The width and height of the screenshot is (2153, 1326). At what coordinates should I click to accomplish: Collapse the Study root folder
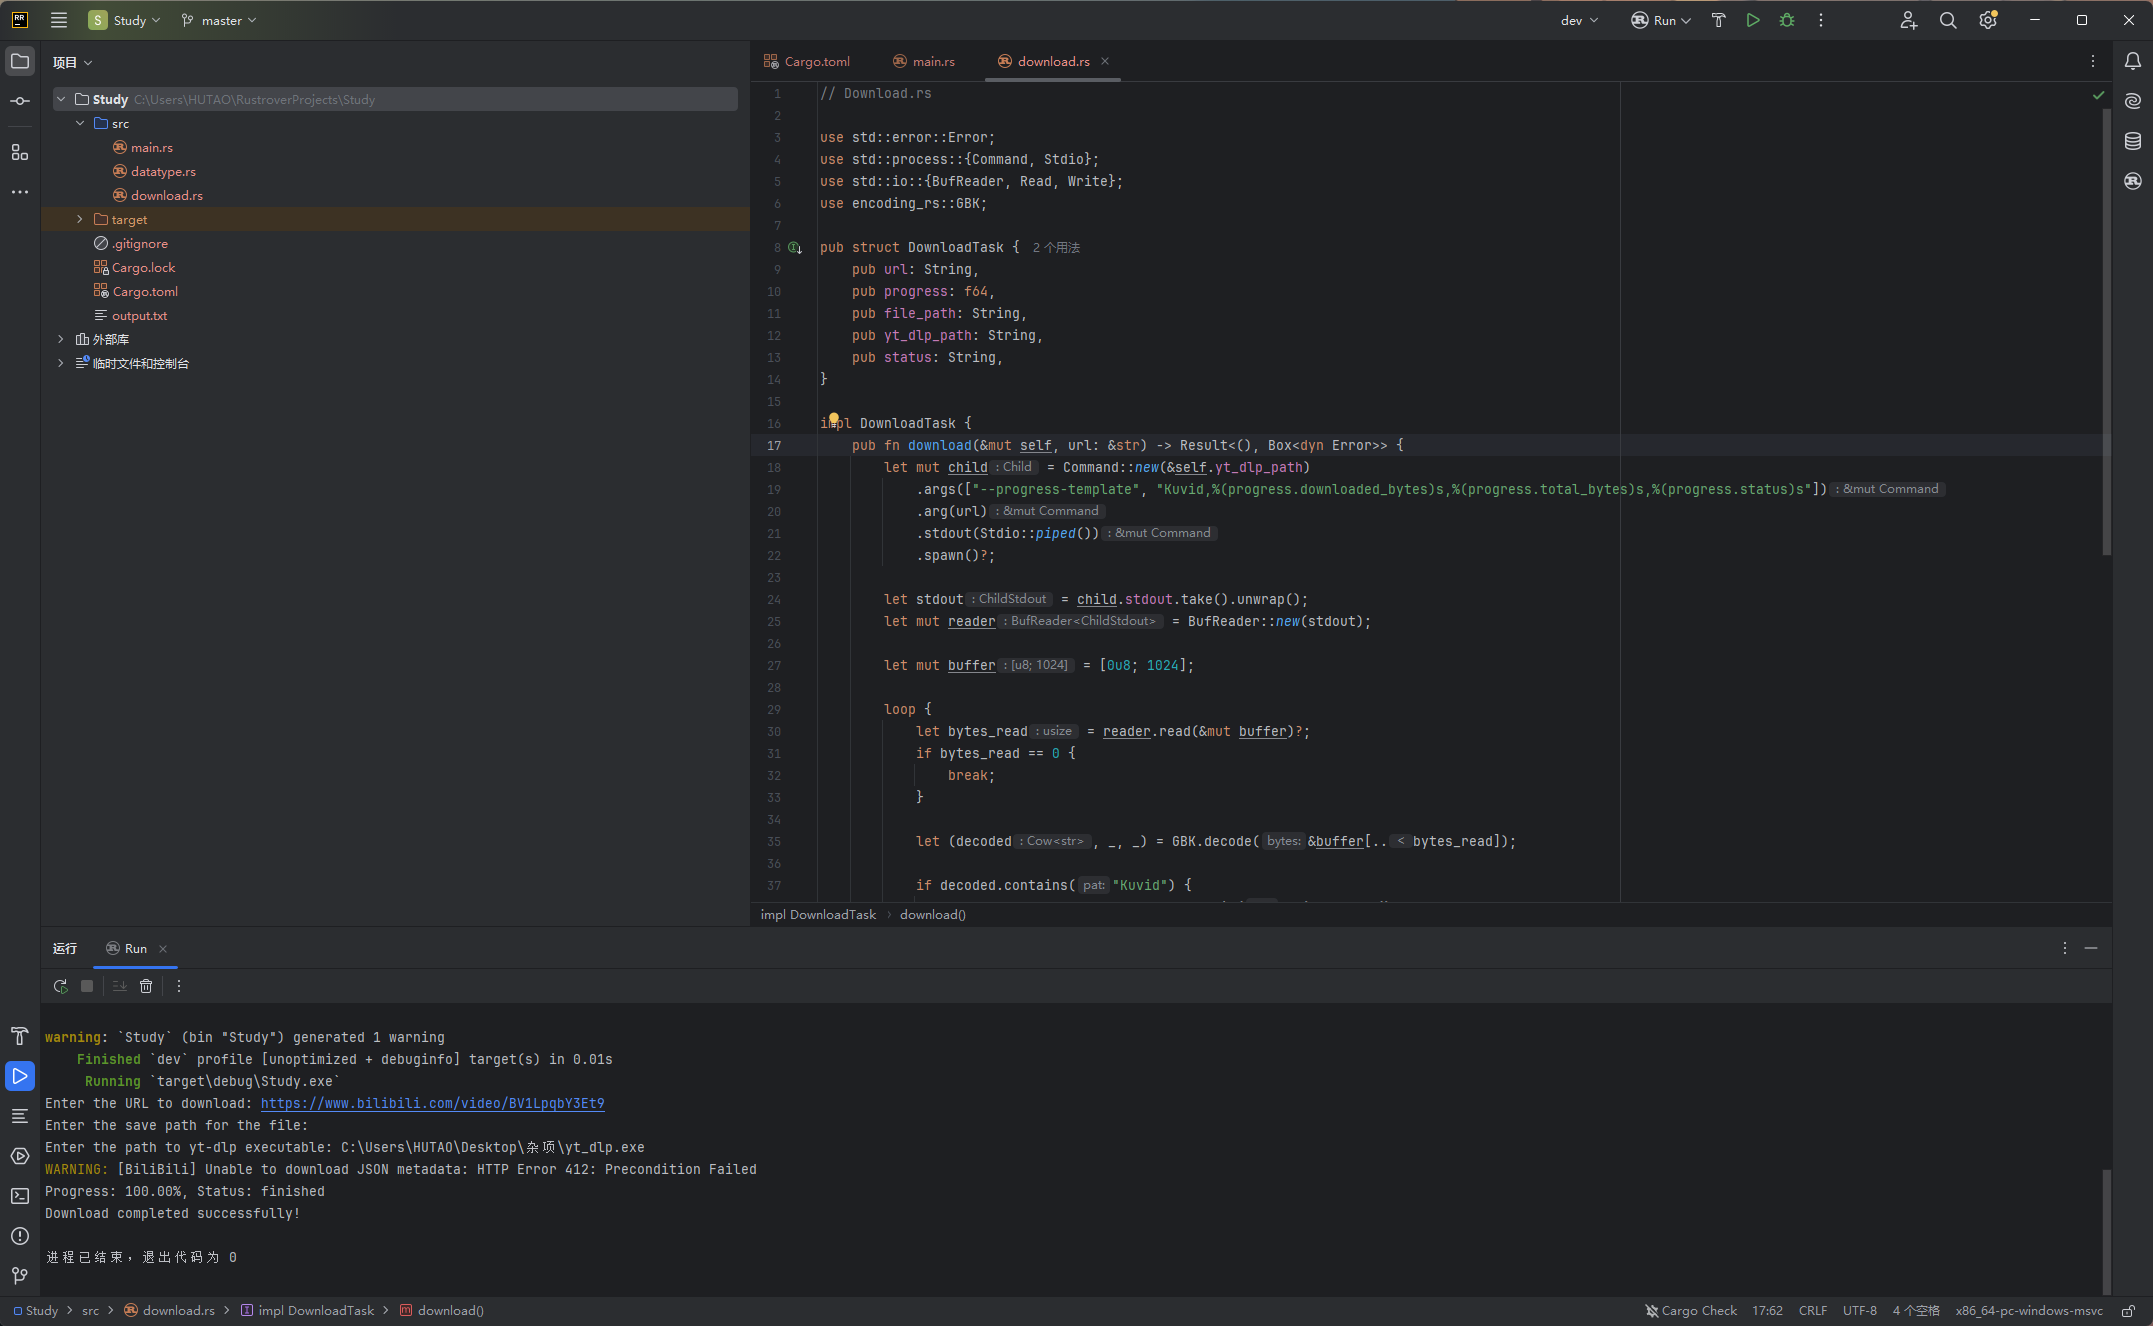[x=61, y=99]
